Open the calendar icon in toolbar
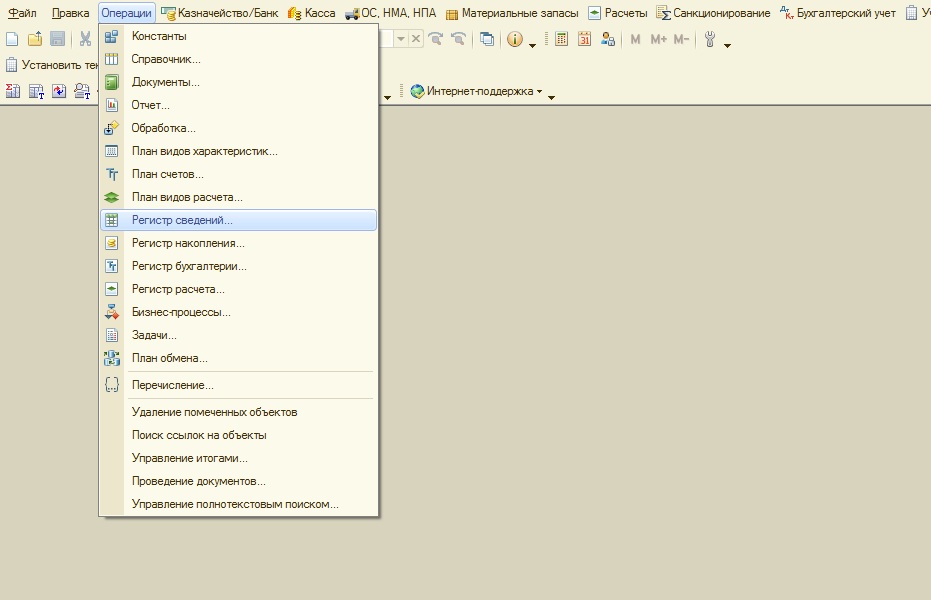The width and height of the screenshot is (931, 600). click(584, 39)
